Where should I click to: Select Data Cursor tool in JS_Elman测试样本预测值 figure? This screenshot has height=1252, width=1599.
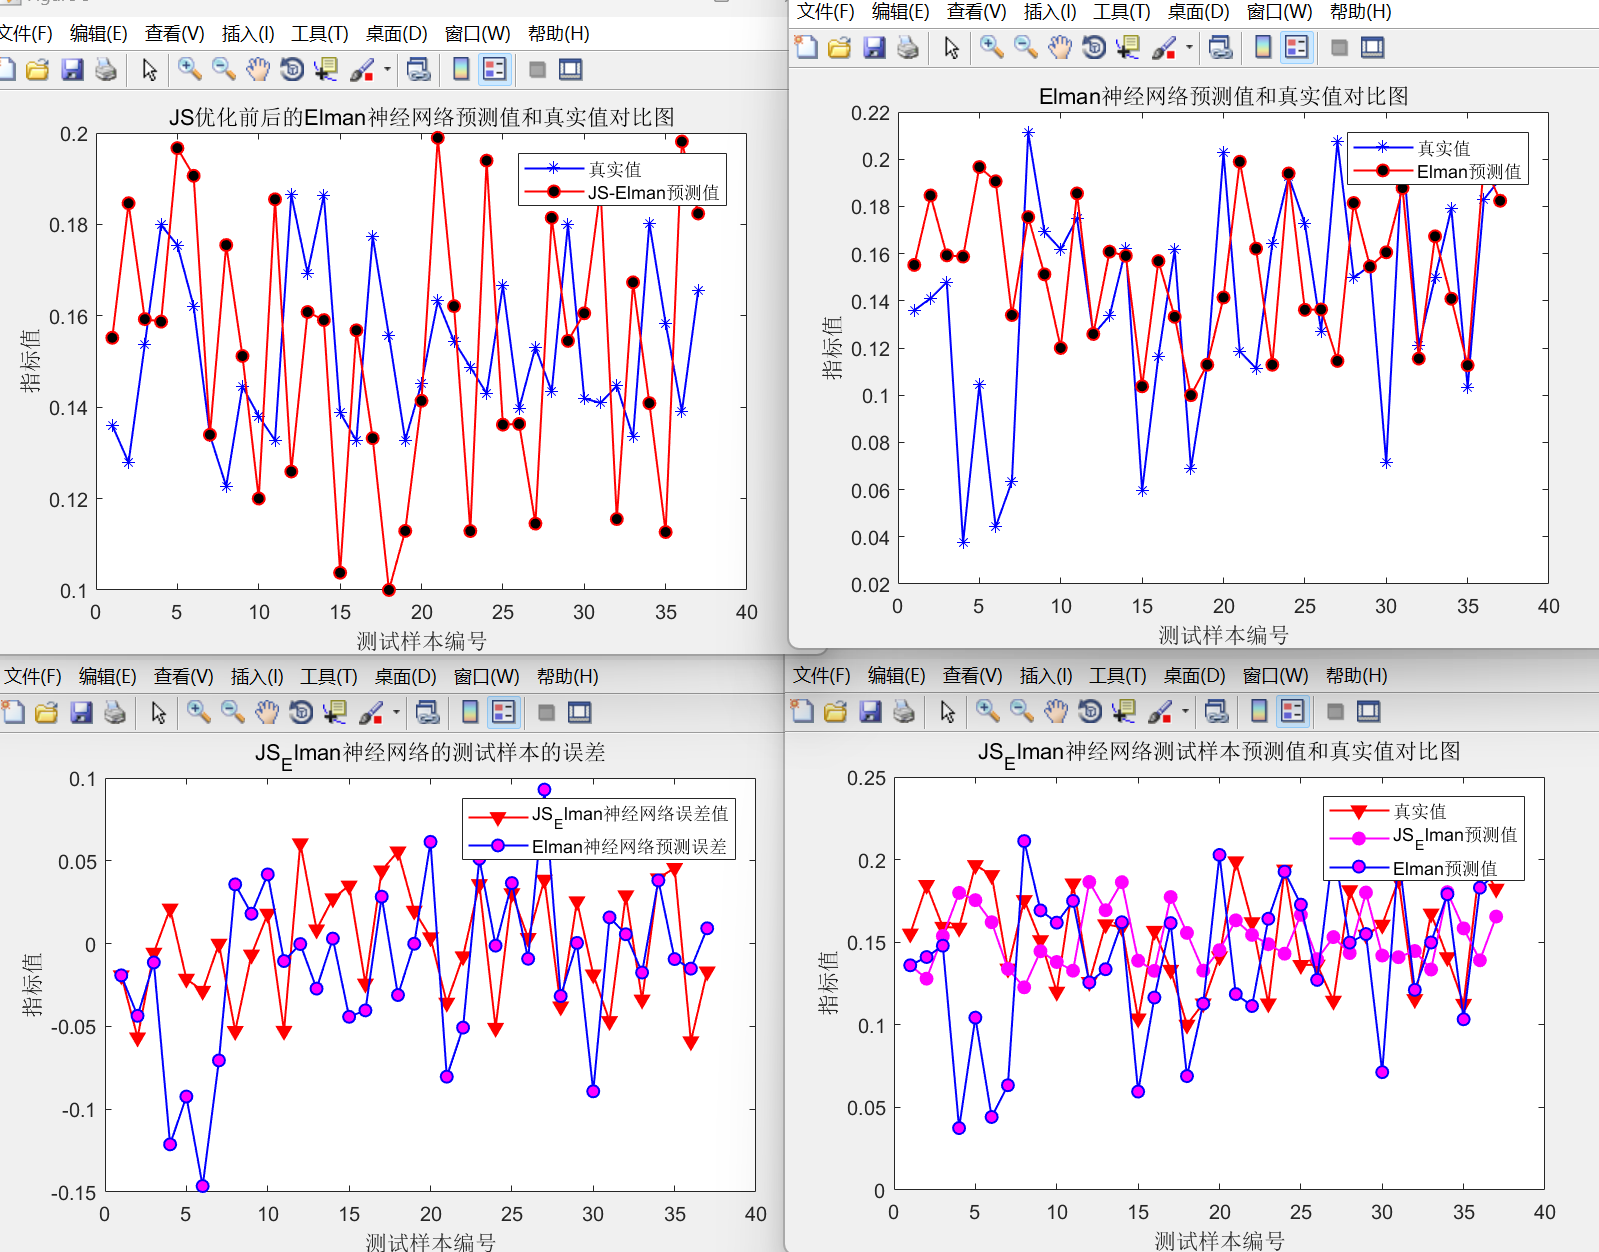(1124, 711)
